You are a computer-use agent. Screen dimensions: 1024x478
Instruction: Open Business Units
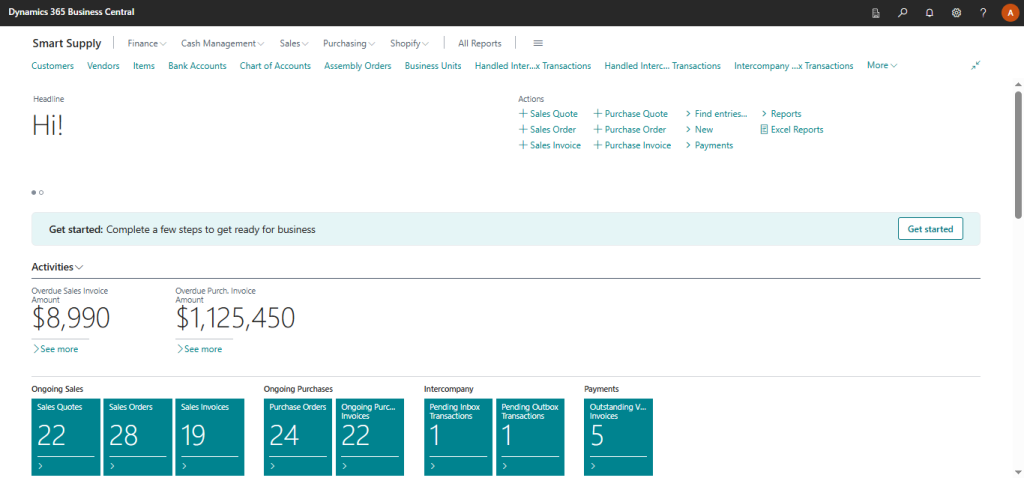click(433, 65)
